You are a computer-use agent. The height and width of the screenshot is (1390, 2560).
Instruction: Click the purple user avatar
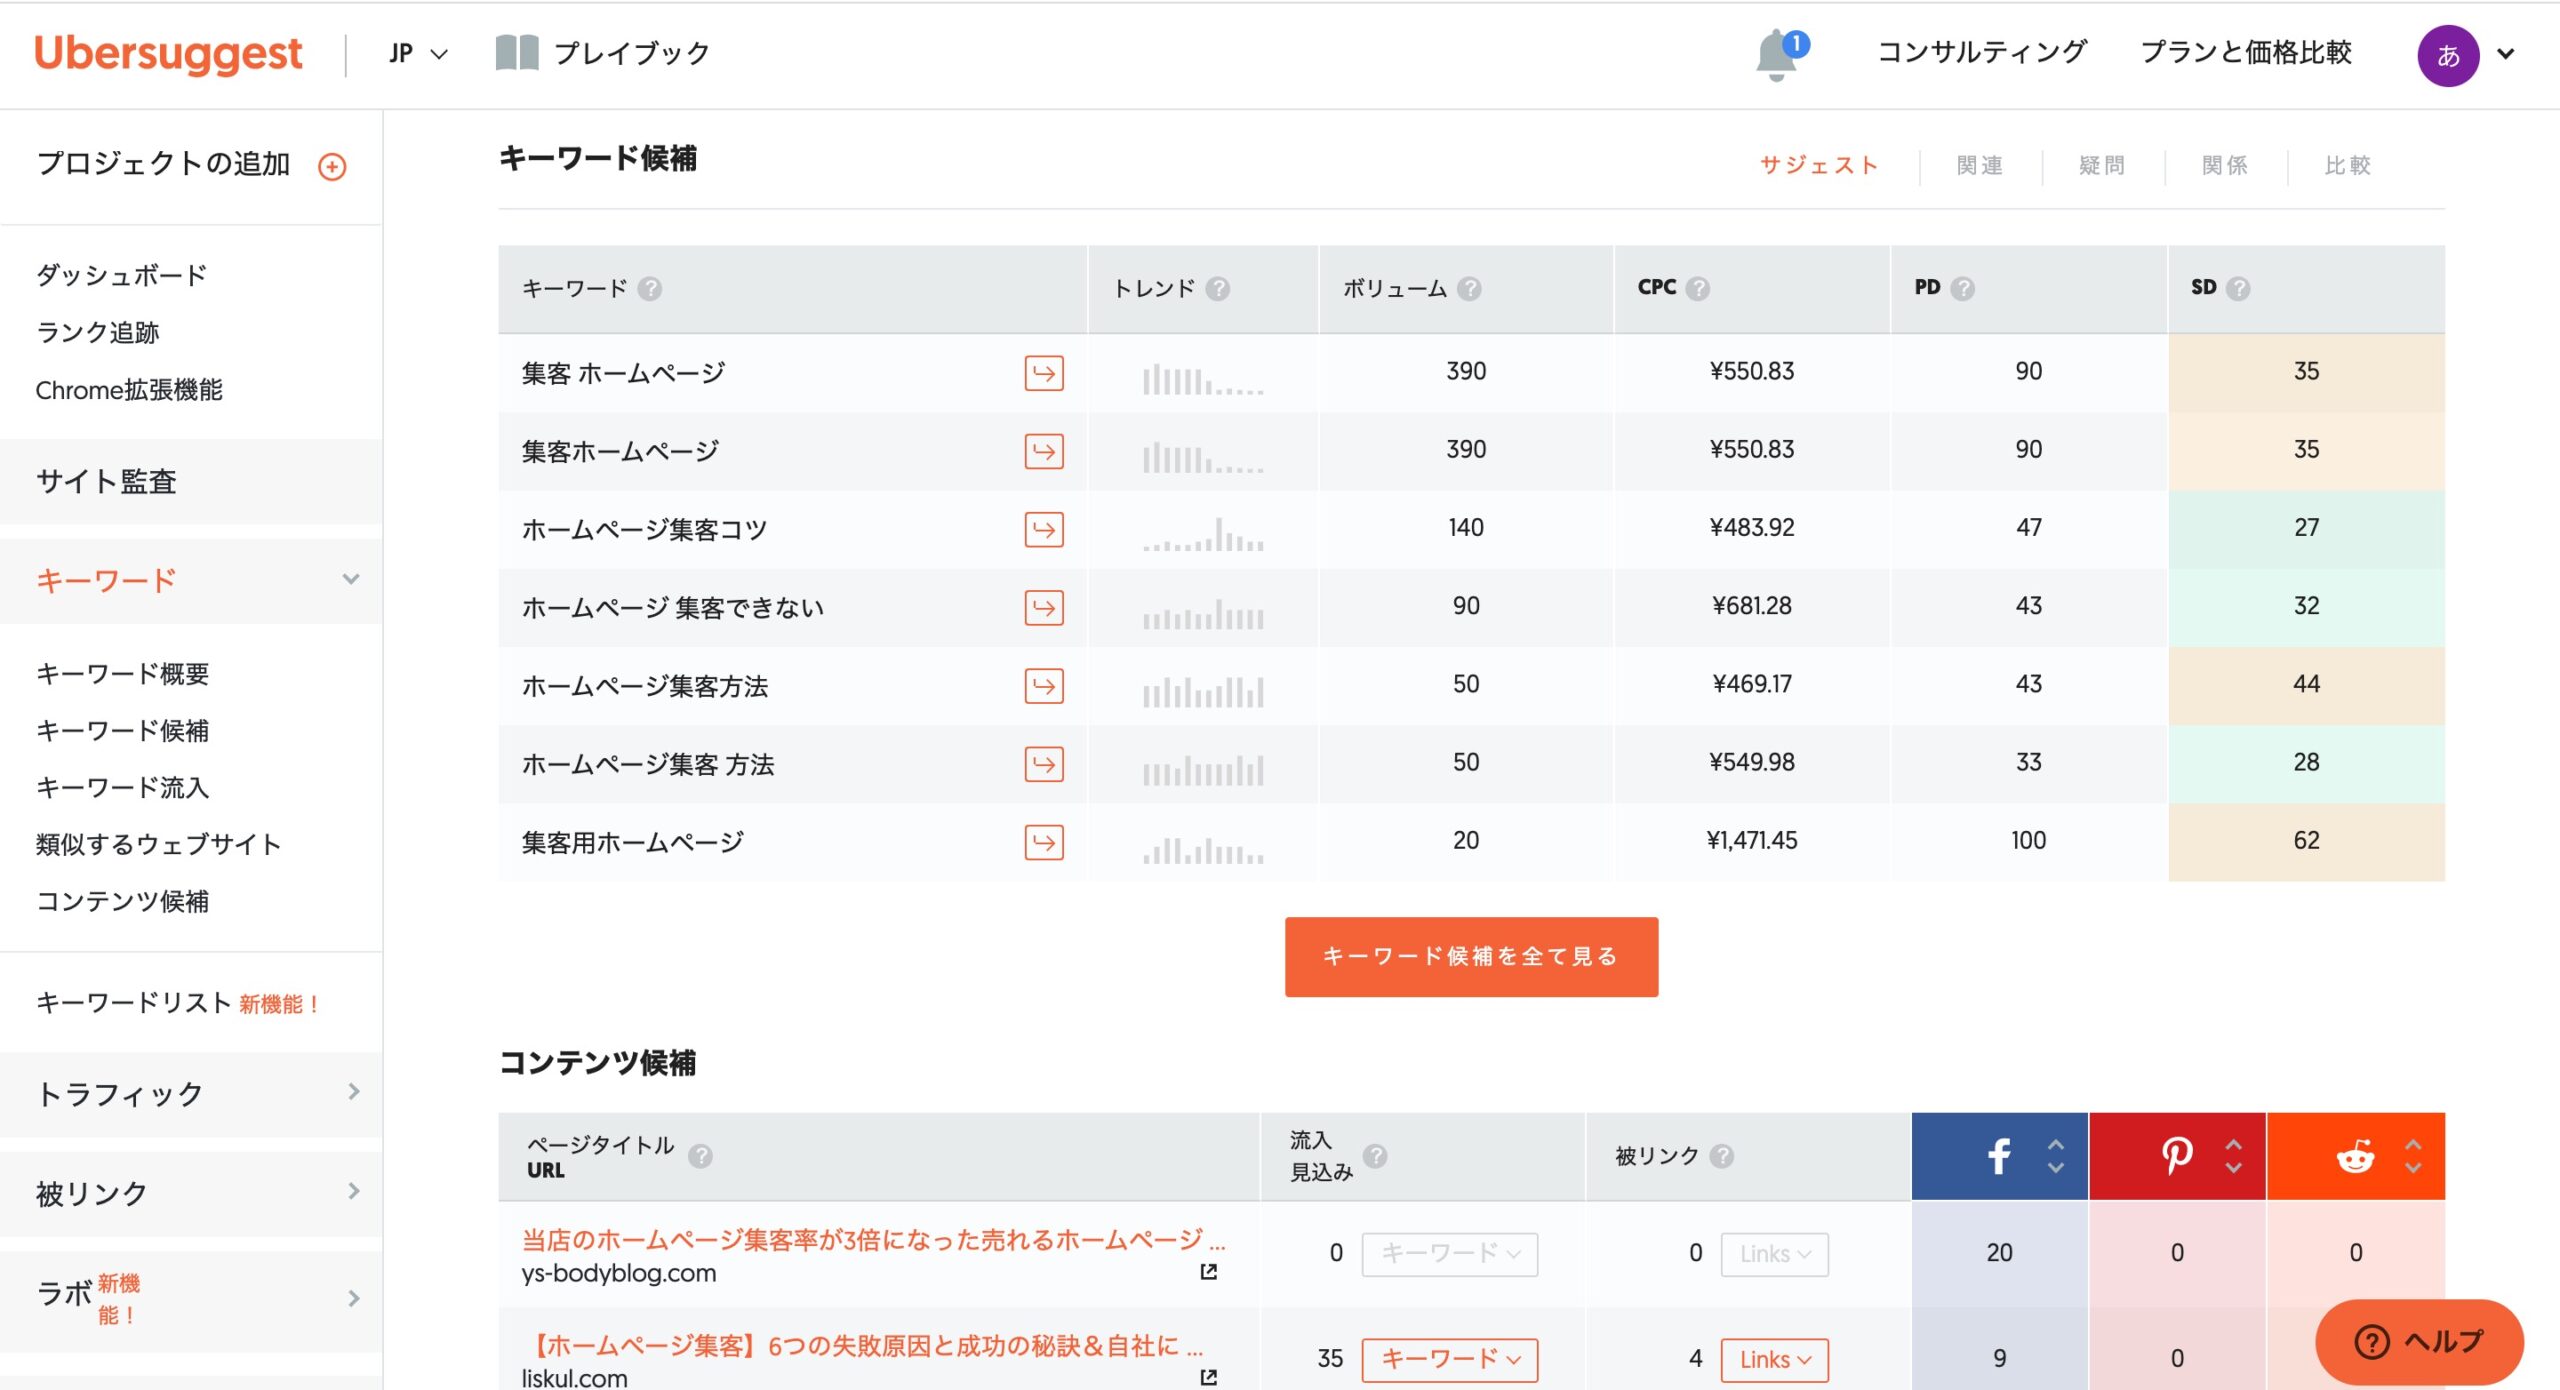[x=2447, y=55]
